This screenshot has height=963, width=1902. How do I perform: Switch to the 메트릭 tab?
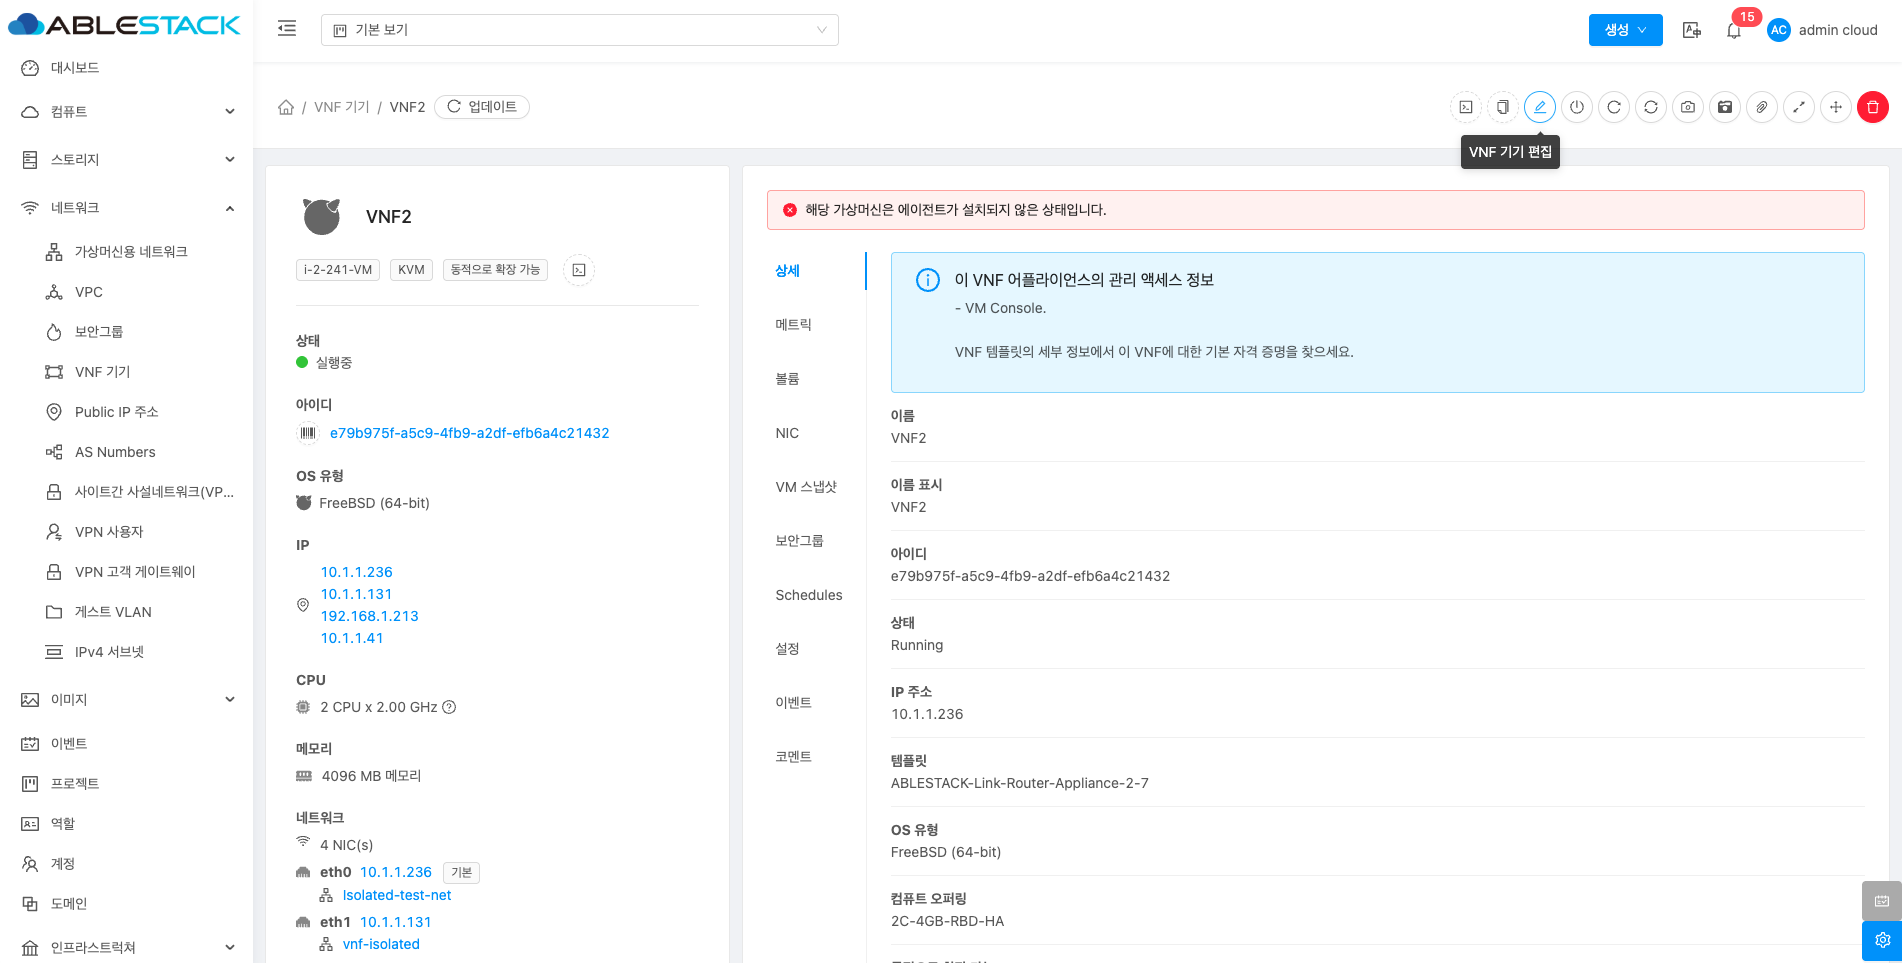point(793,325)
